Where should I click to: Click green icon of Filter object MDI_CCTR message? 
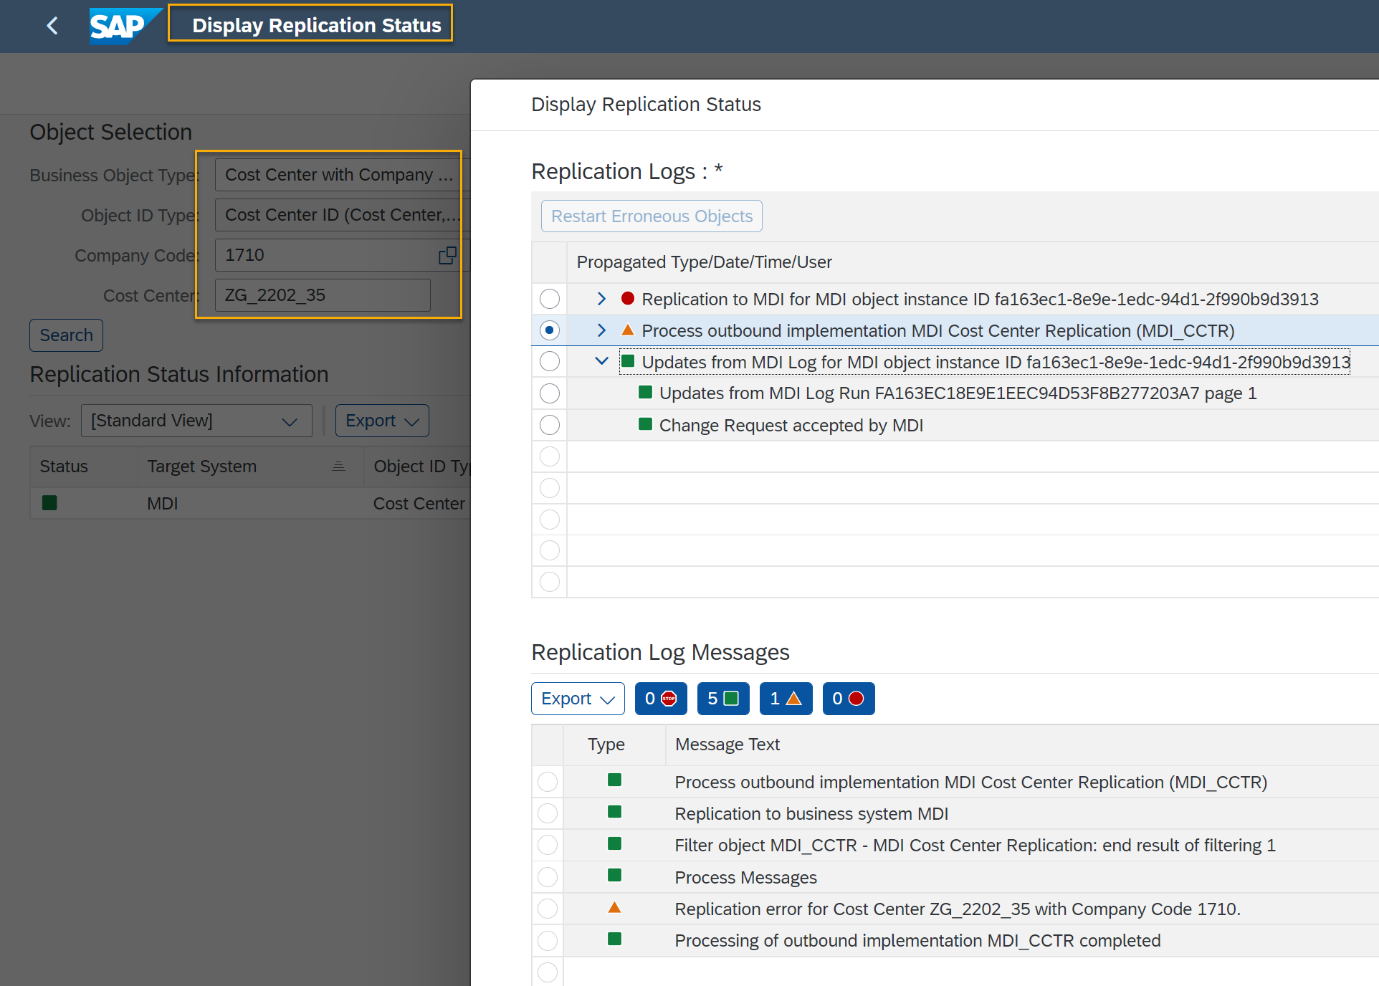pyautogui.click(x=615, y=843)
